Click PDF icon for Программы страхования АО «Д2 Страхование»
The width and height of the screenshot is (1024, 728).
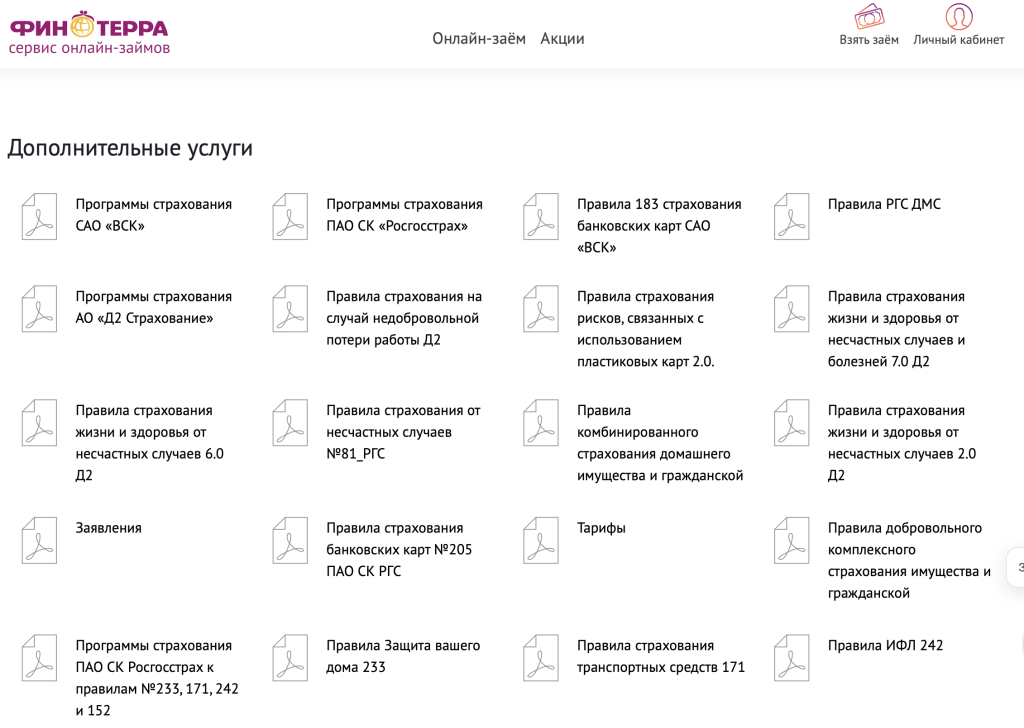39,309
